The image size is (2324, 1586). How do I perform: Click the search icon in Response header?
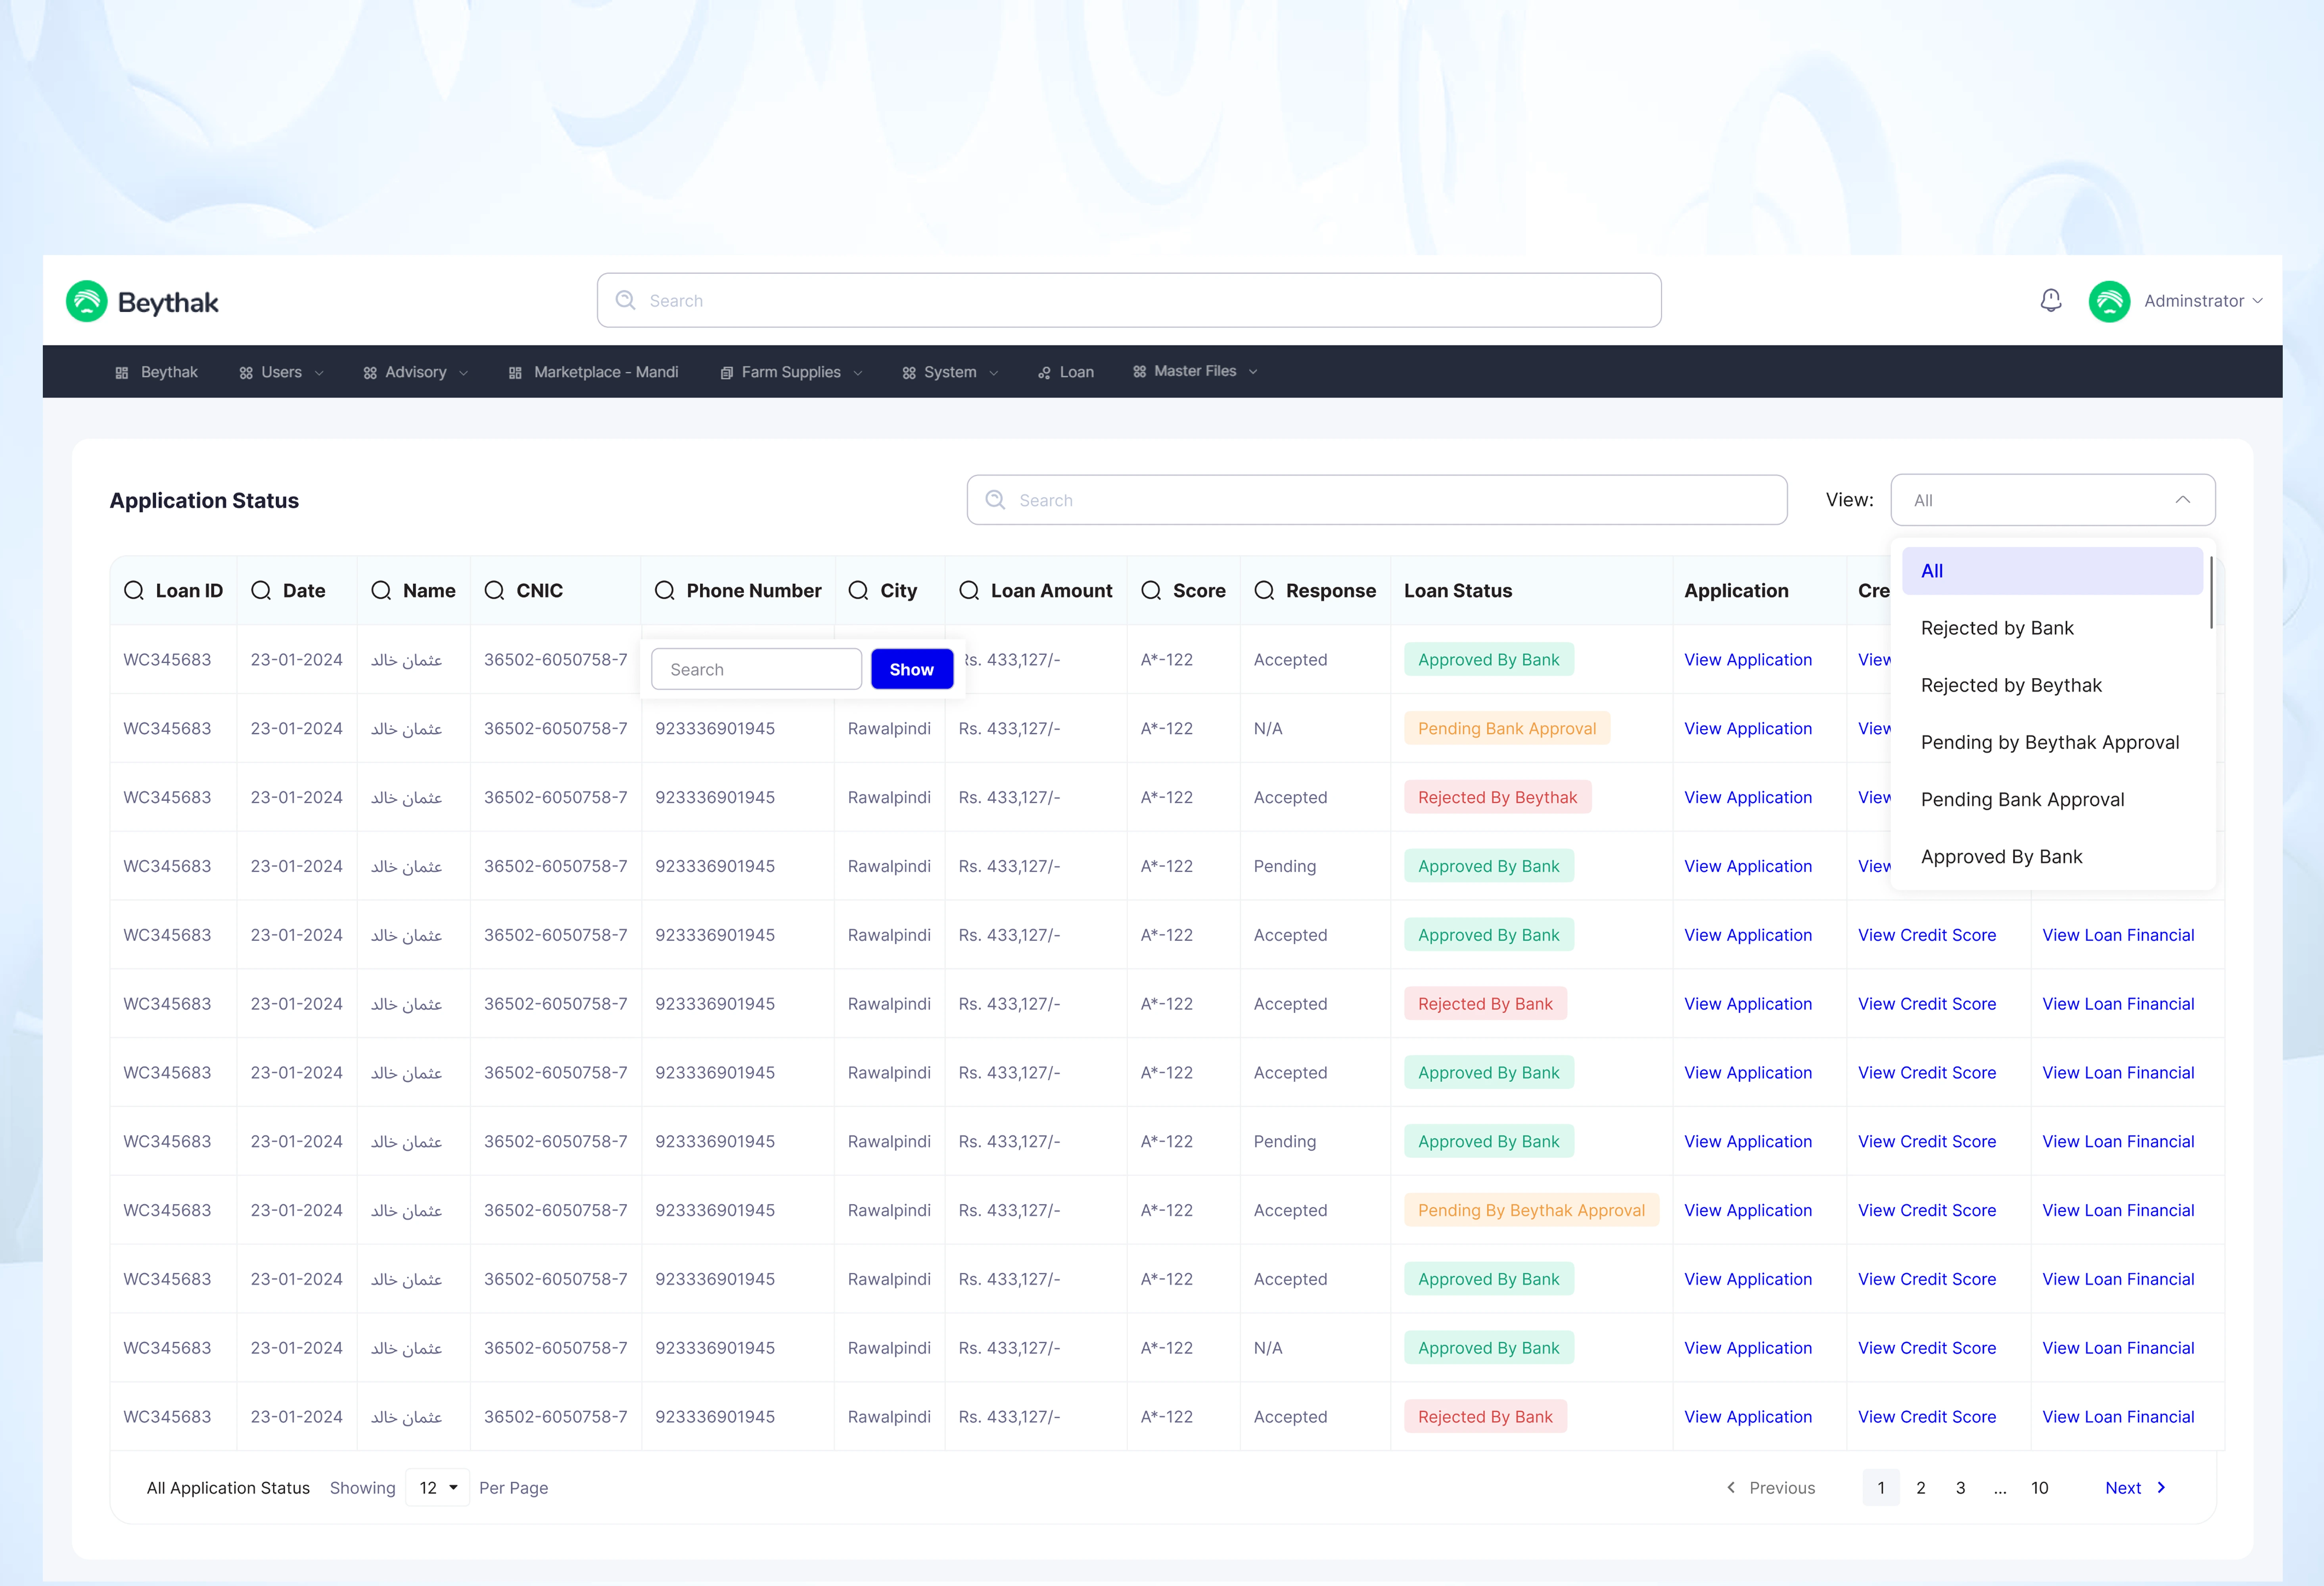(1264, 591)
